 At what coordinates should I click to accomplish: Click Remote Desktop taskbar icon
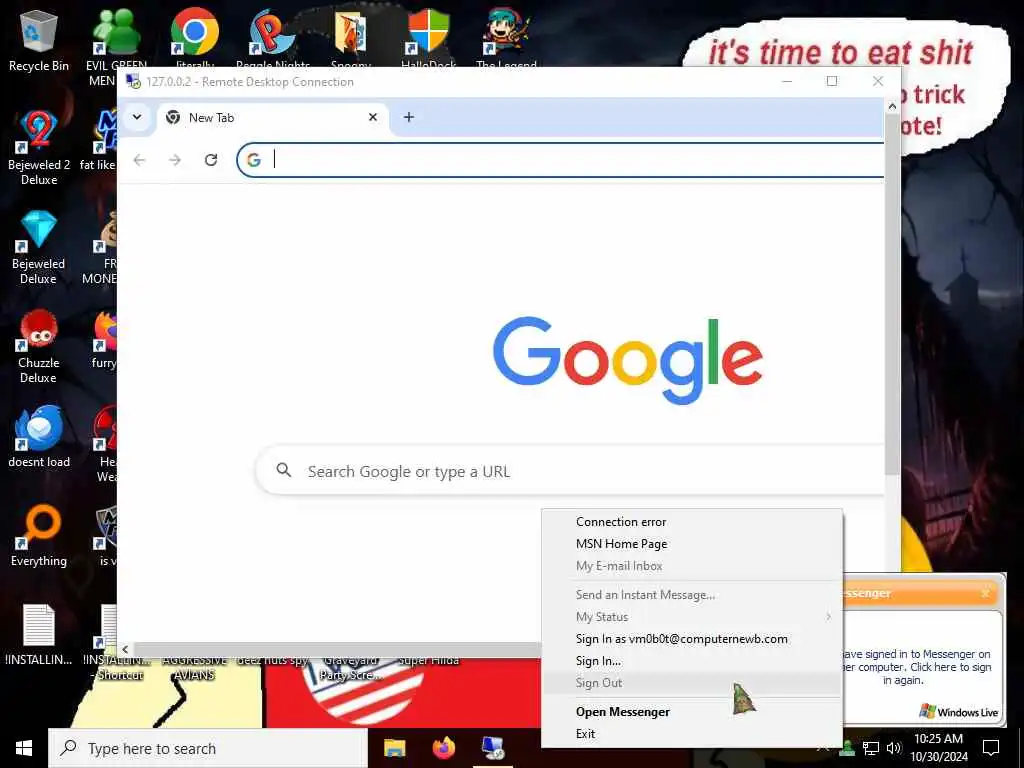pos(493,748)
